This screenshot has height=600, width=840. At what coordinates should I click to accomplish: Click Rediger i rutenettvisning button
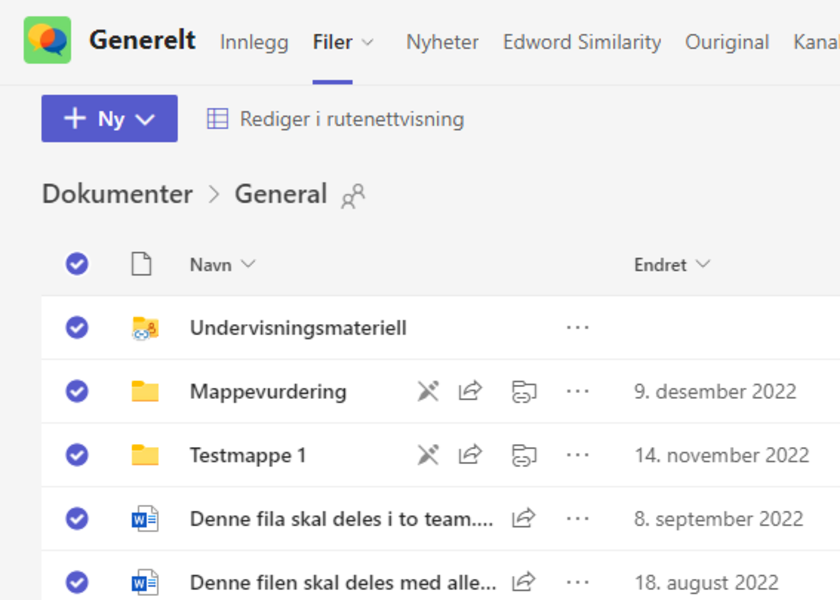pos(335,119)
